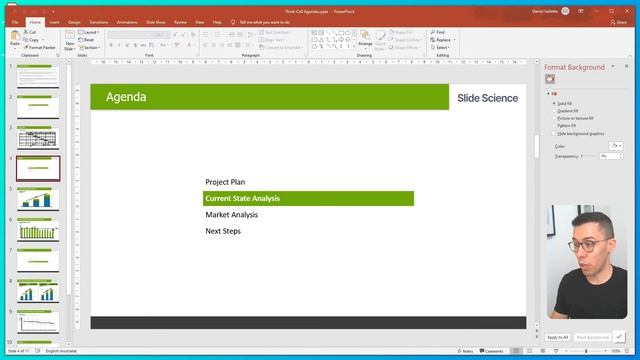Switch to Reading View icon in status bar

[542, 351]
